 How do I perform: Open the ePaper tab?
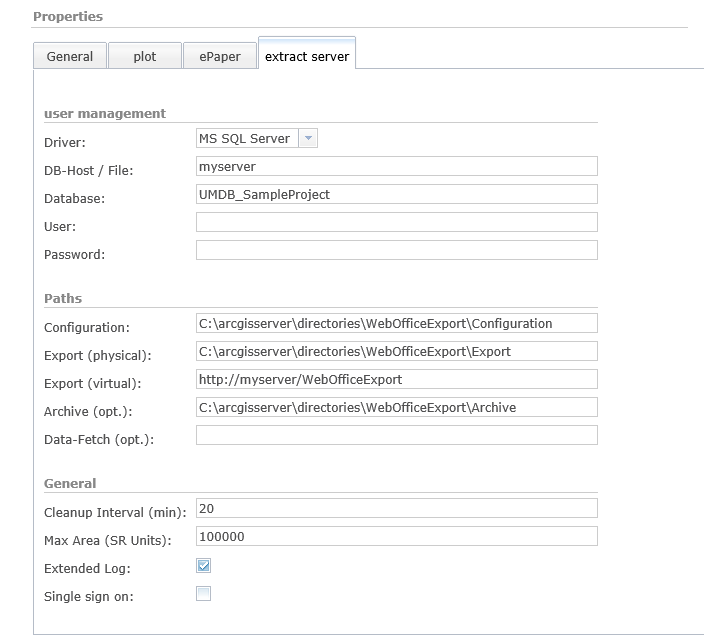point(219,56)
